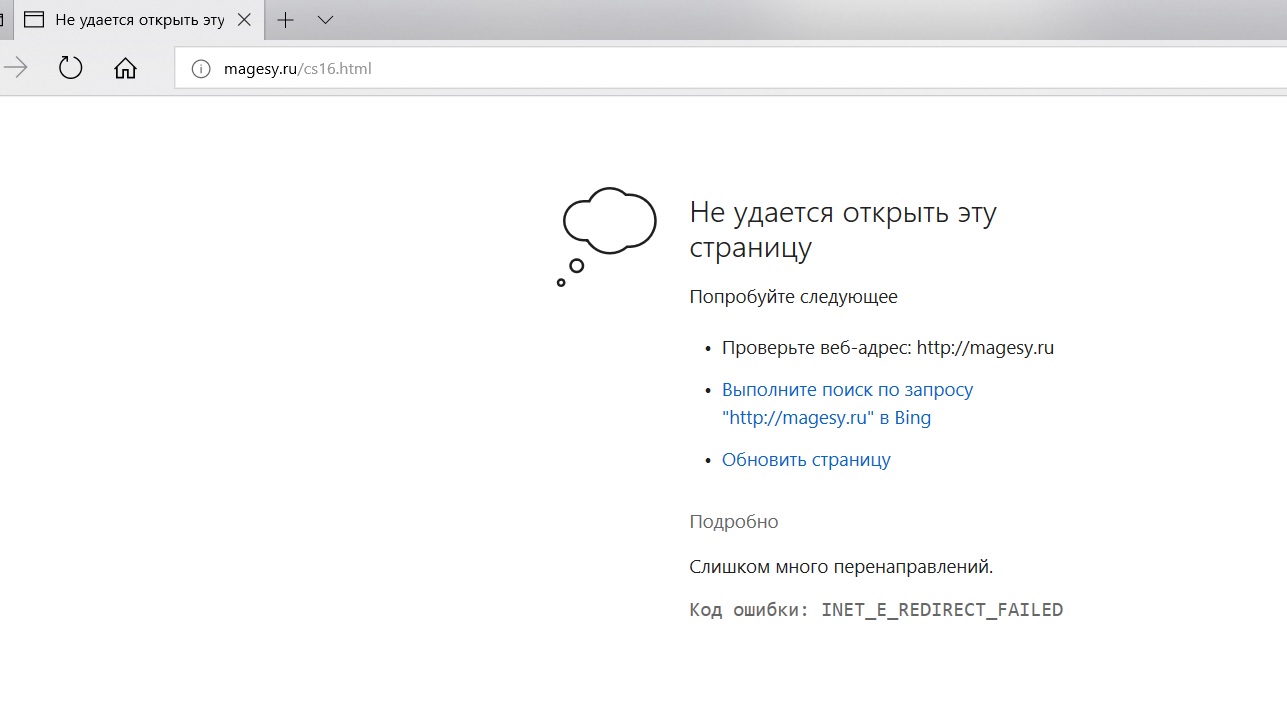Click error code INET_E_REDIRECT_FAILED text
The width and height of the screenshot is (1287, 708).
click(942, 609)
